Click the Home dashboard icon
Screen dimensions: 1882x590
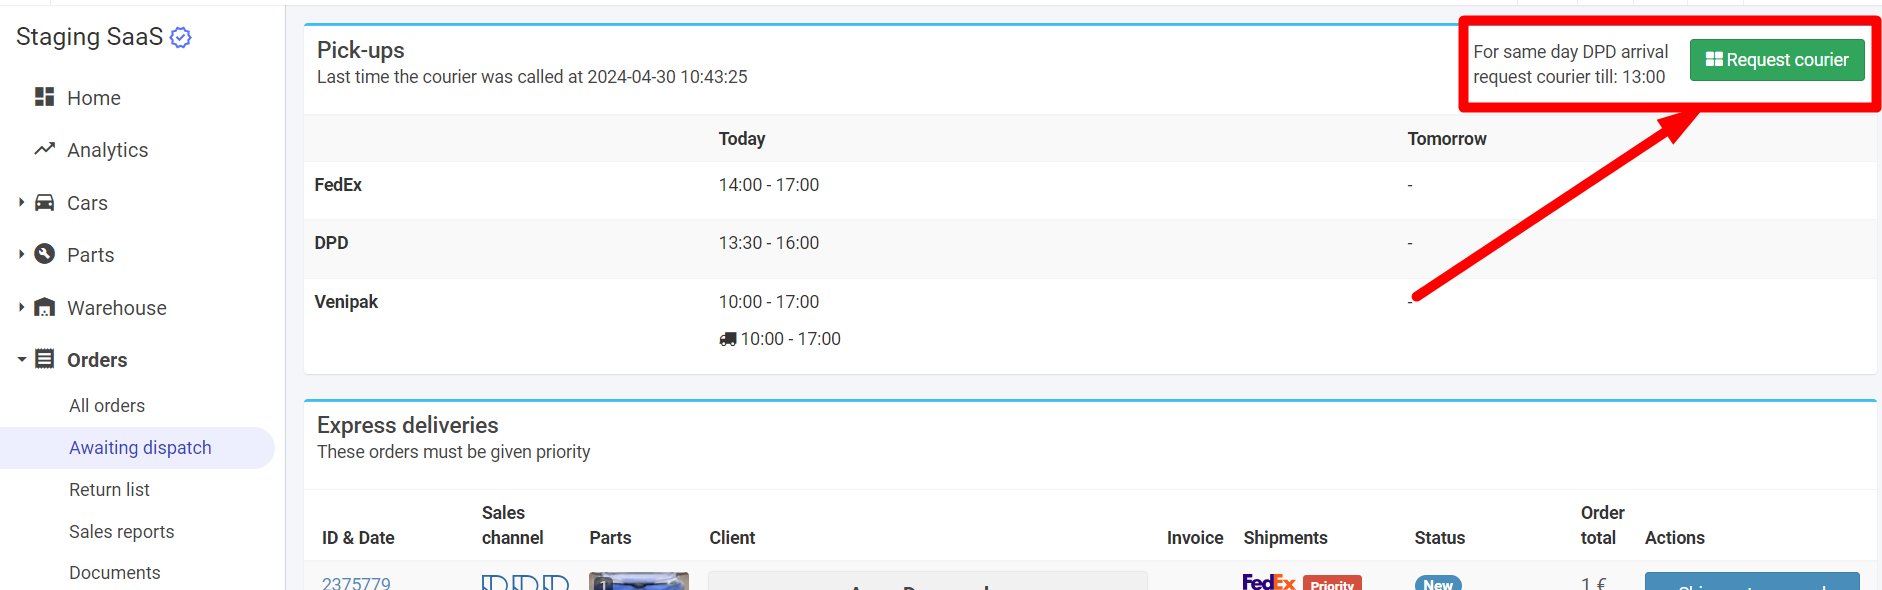coord(44,97)
